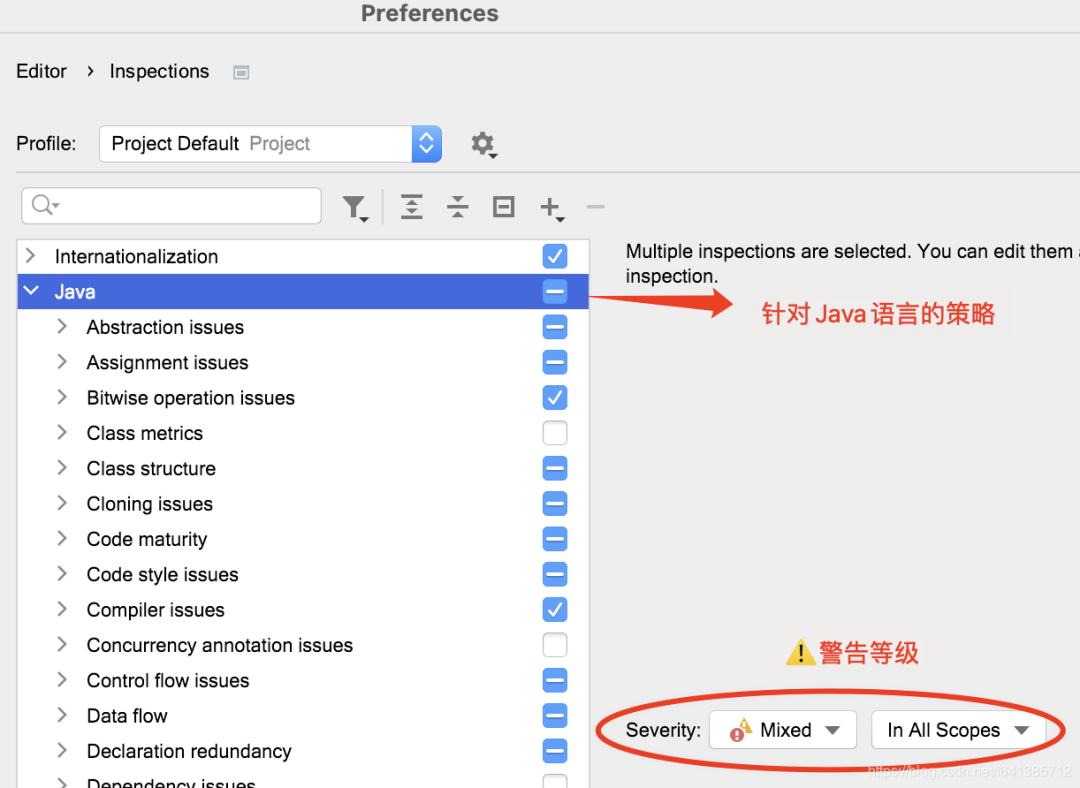Expand Concurrency annotation issues chevron
Screen dimensions: 1080x788
[62, 644]
